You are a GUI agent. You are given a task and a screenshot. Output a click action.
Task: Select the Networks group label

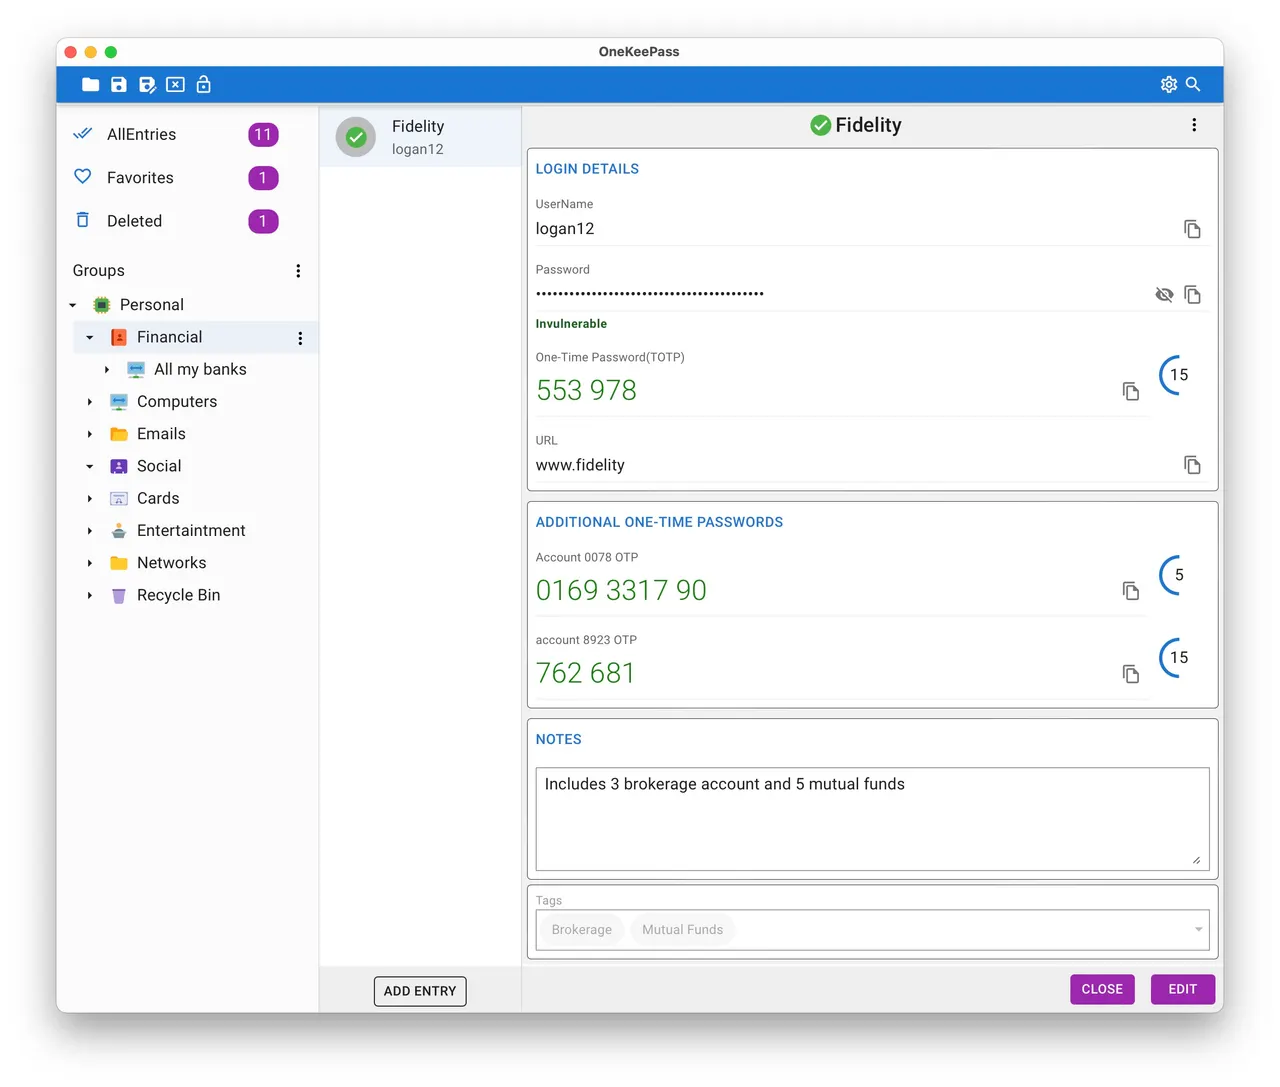(171, 563)
